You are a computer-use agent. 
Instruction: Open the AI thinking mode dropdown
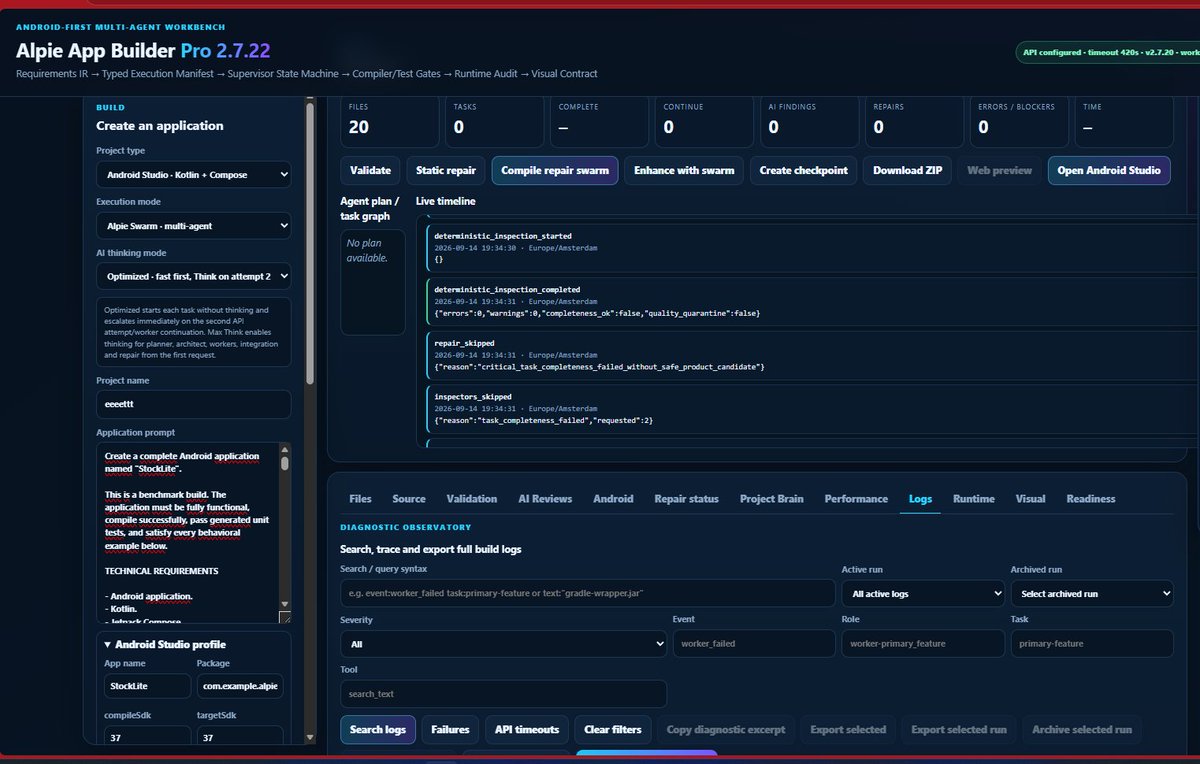[x=194, y=275]
